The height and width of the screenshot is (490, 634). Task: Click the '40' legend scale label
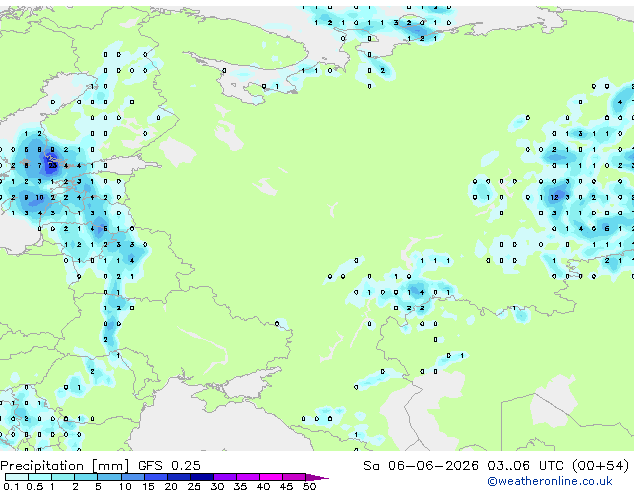coord(263,486)
